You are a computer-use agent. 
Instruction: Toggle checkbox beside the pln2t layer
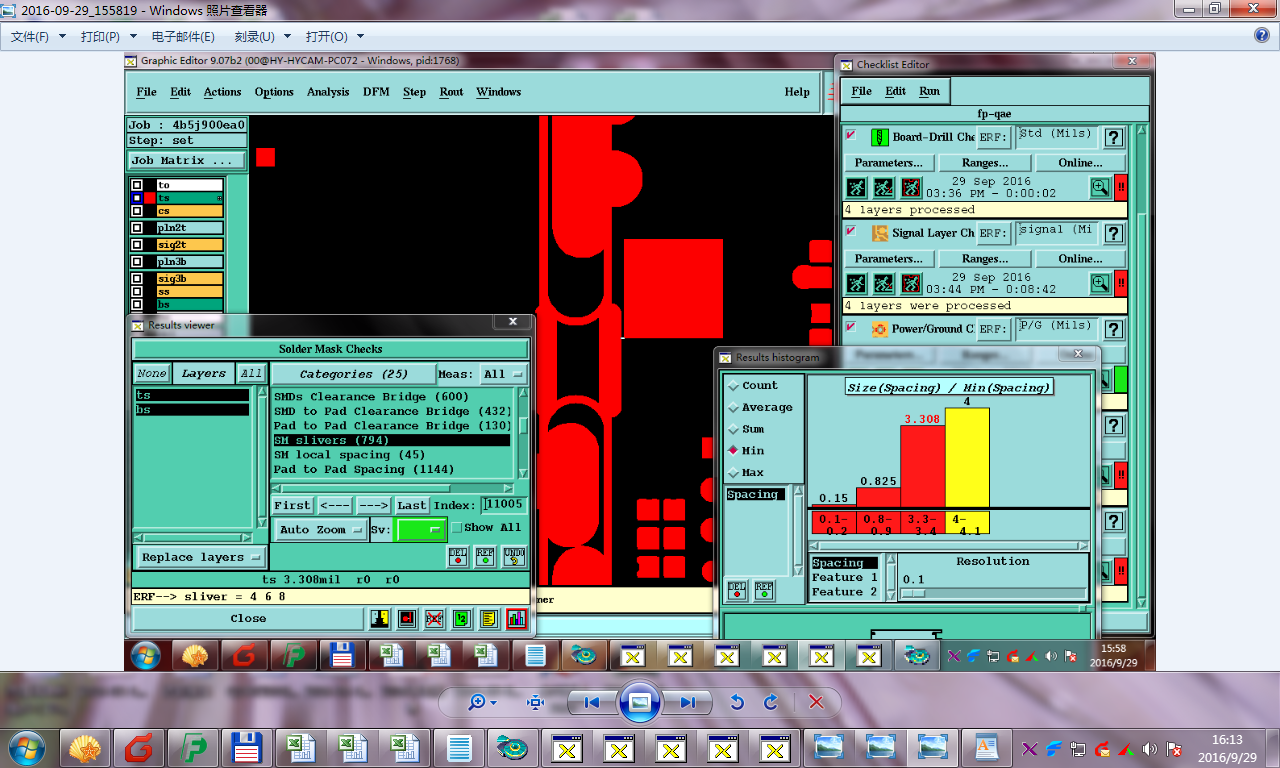tap(137, 228)
